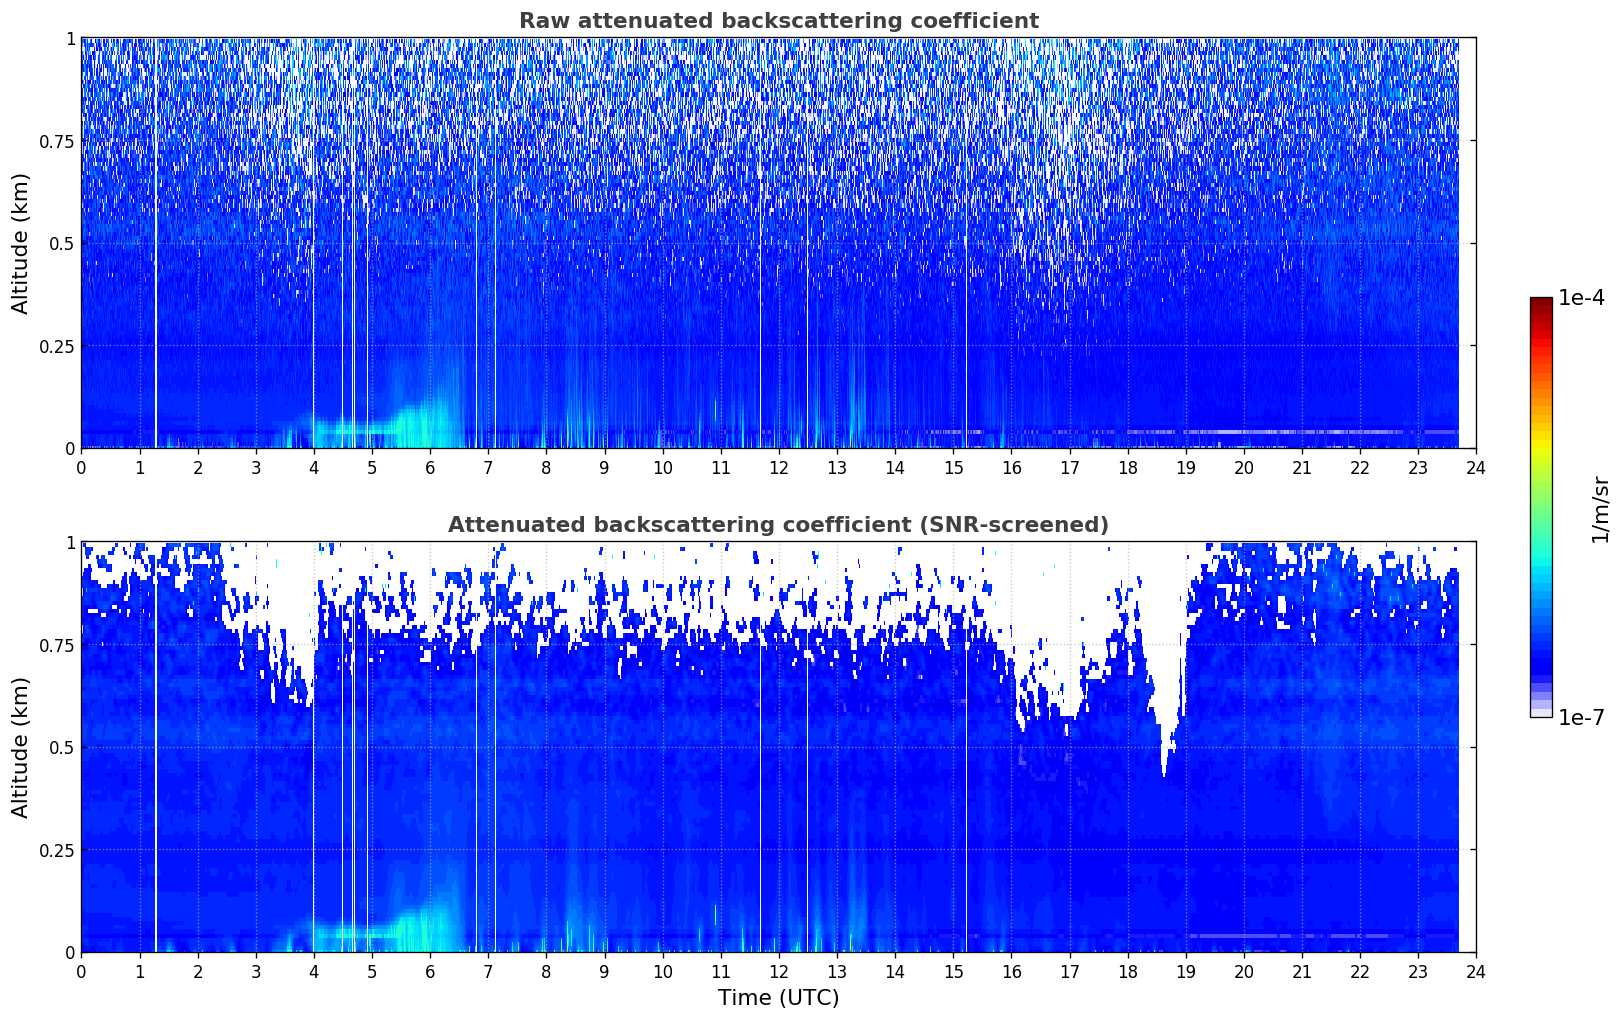Click the "Time (UTC)" x-axis label
The width and height of the screenshot is (1621, 1020).
point(778,998)
